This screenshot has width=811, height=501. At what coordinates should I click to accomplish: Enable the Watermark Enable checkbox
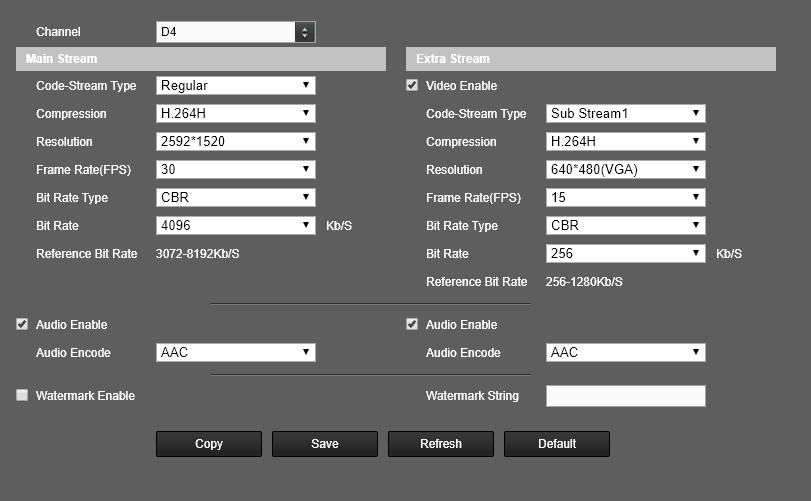22,395
